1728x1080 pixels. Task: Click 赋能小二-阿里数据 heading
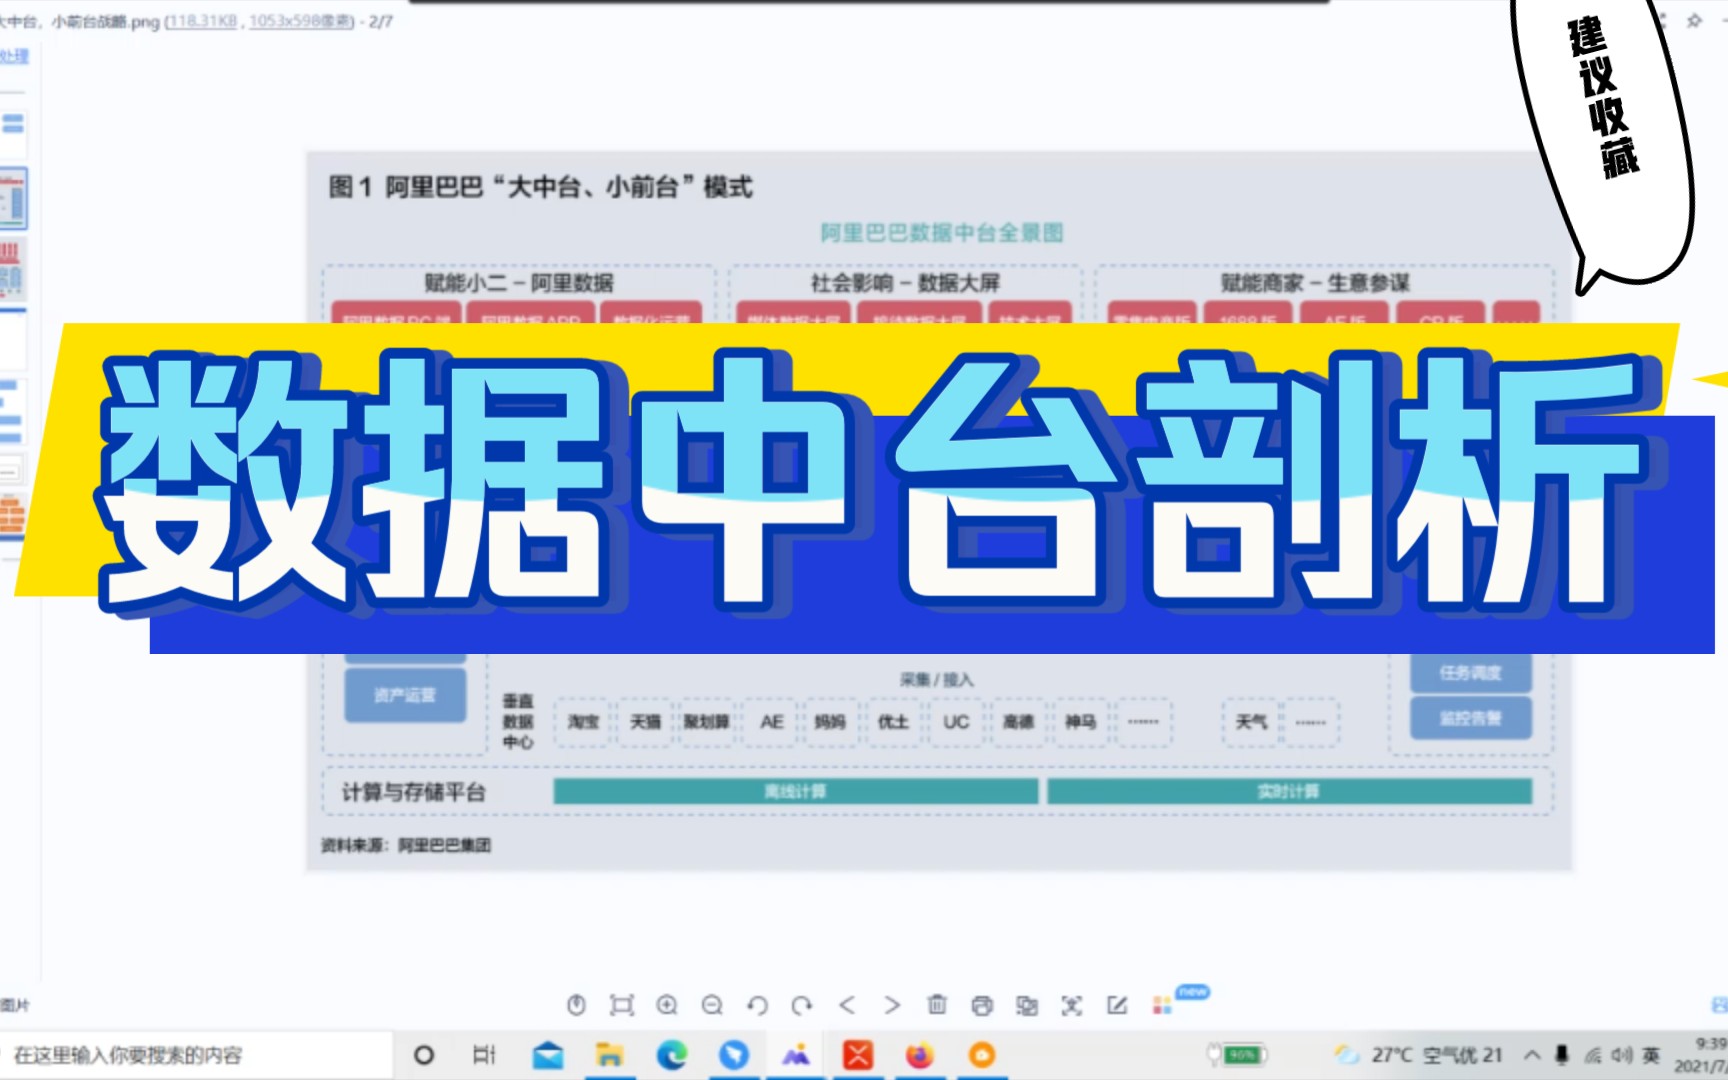coord(519,283)
